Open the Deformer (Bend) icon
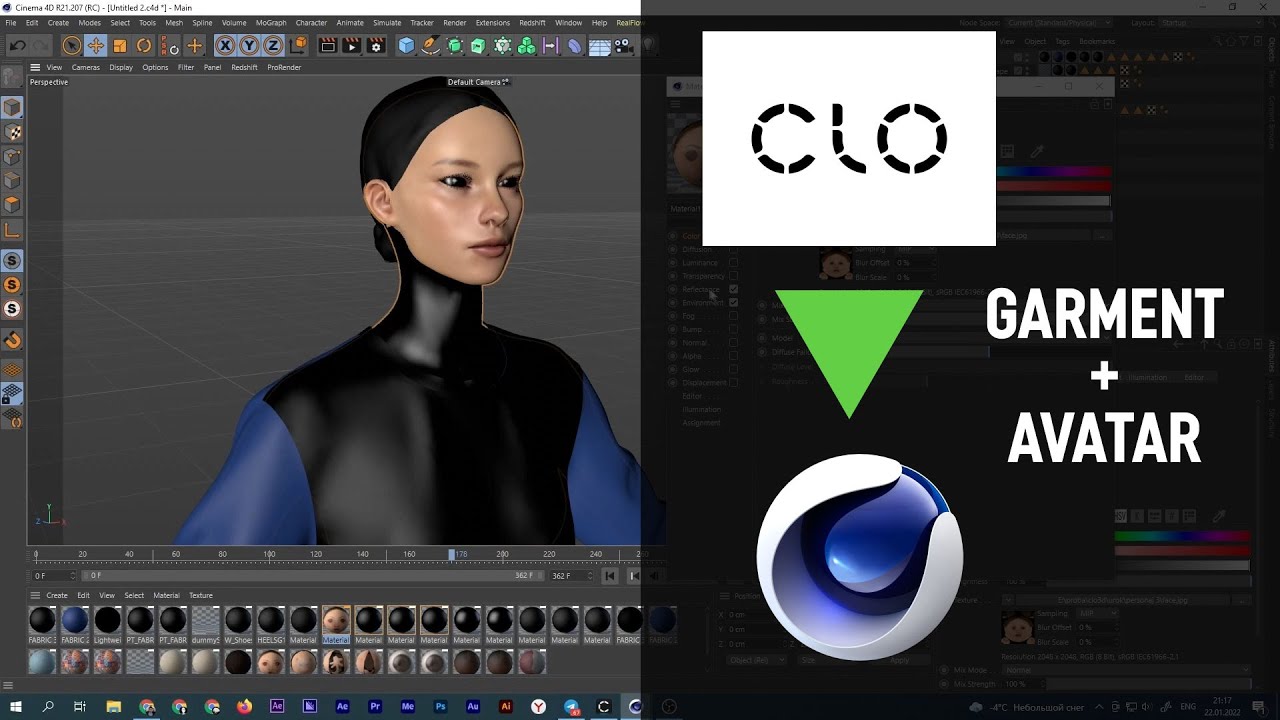 click(574, 45)
